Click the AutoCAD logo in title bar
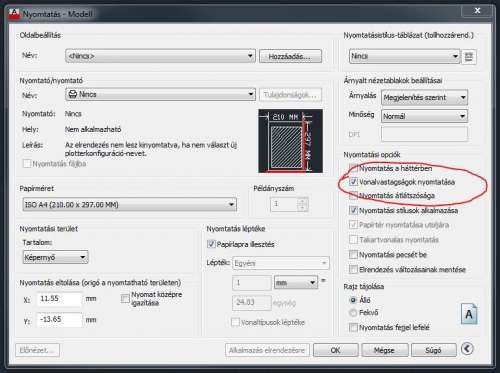The height and width of the screenshot is (373, 500). (14, 14)
